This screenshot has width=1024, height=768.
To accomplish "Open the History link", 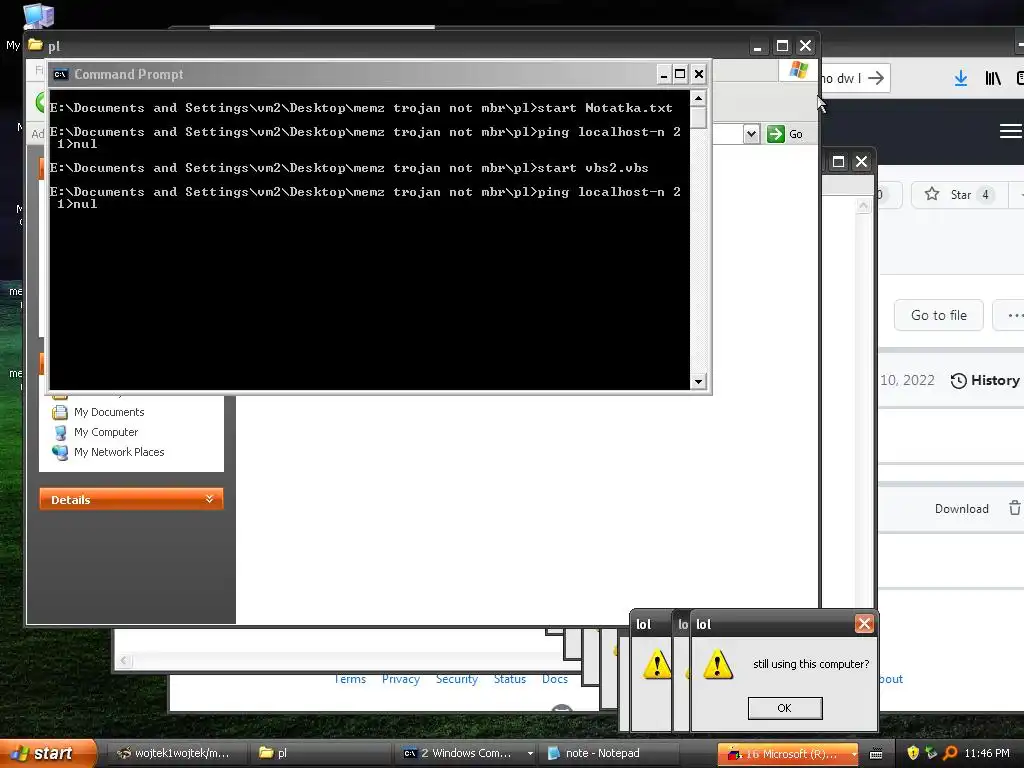I will click(x=985, y=381).
